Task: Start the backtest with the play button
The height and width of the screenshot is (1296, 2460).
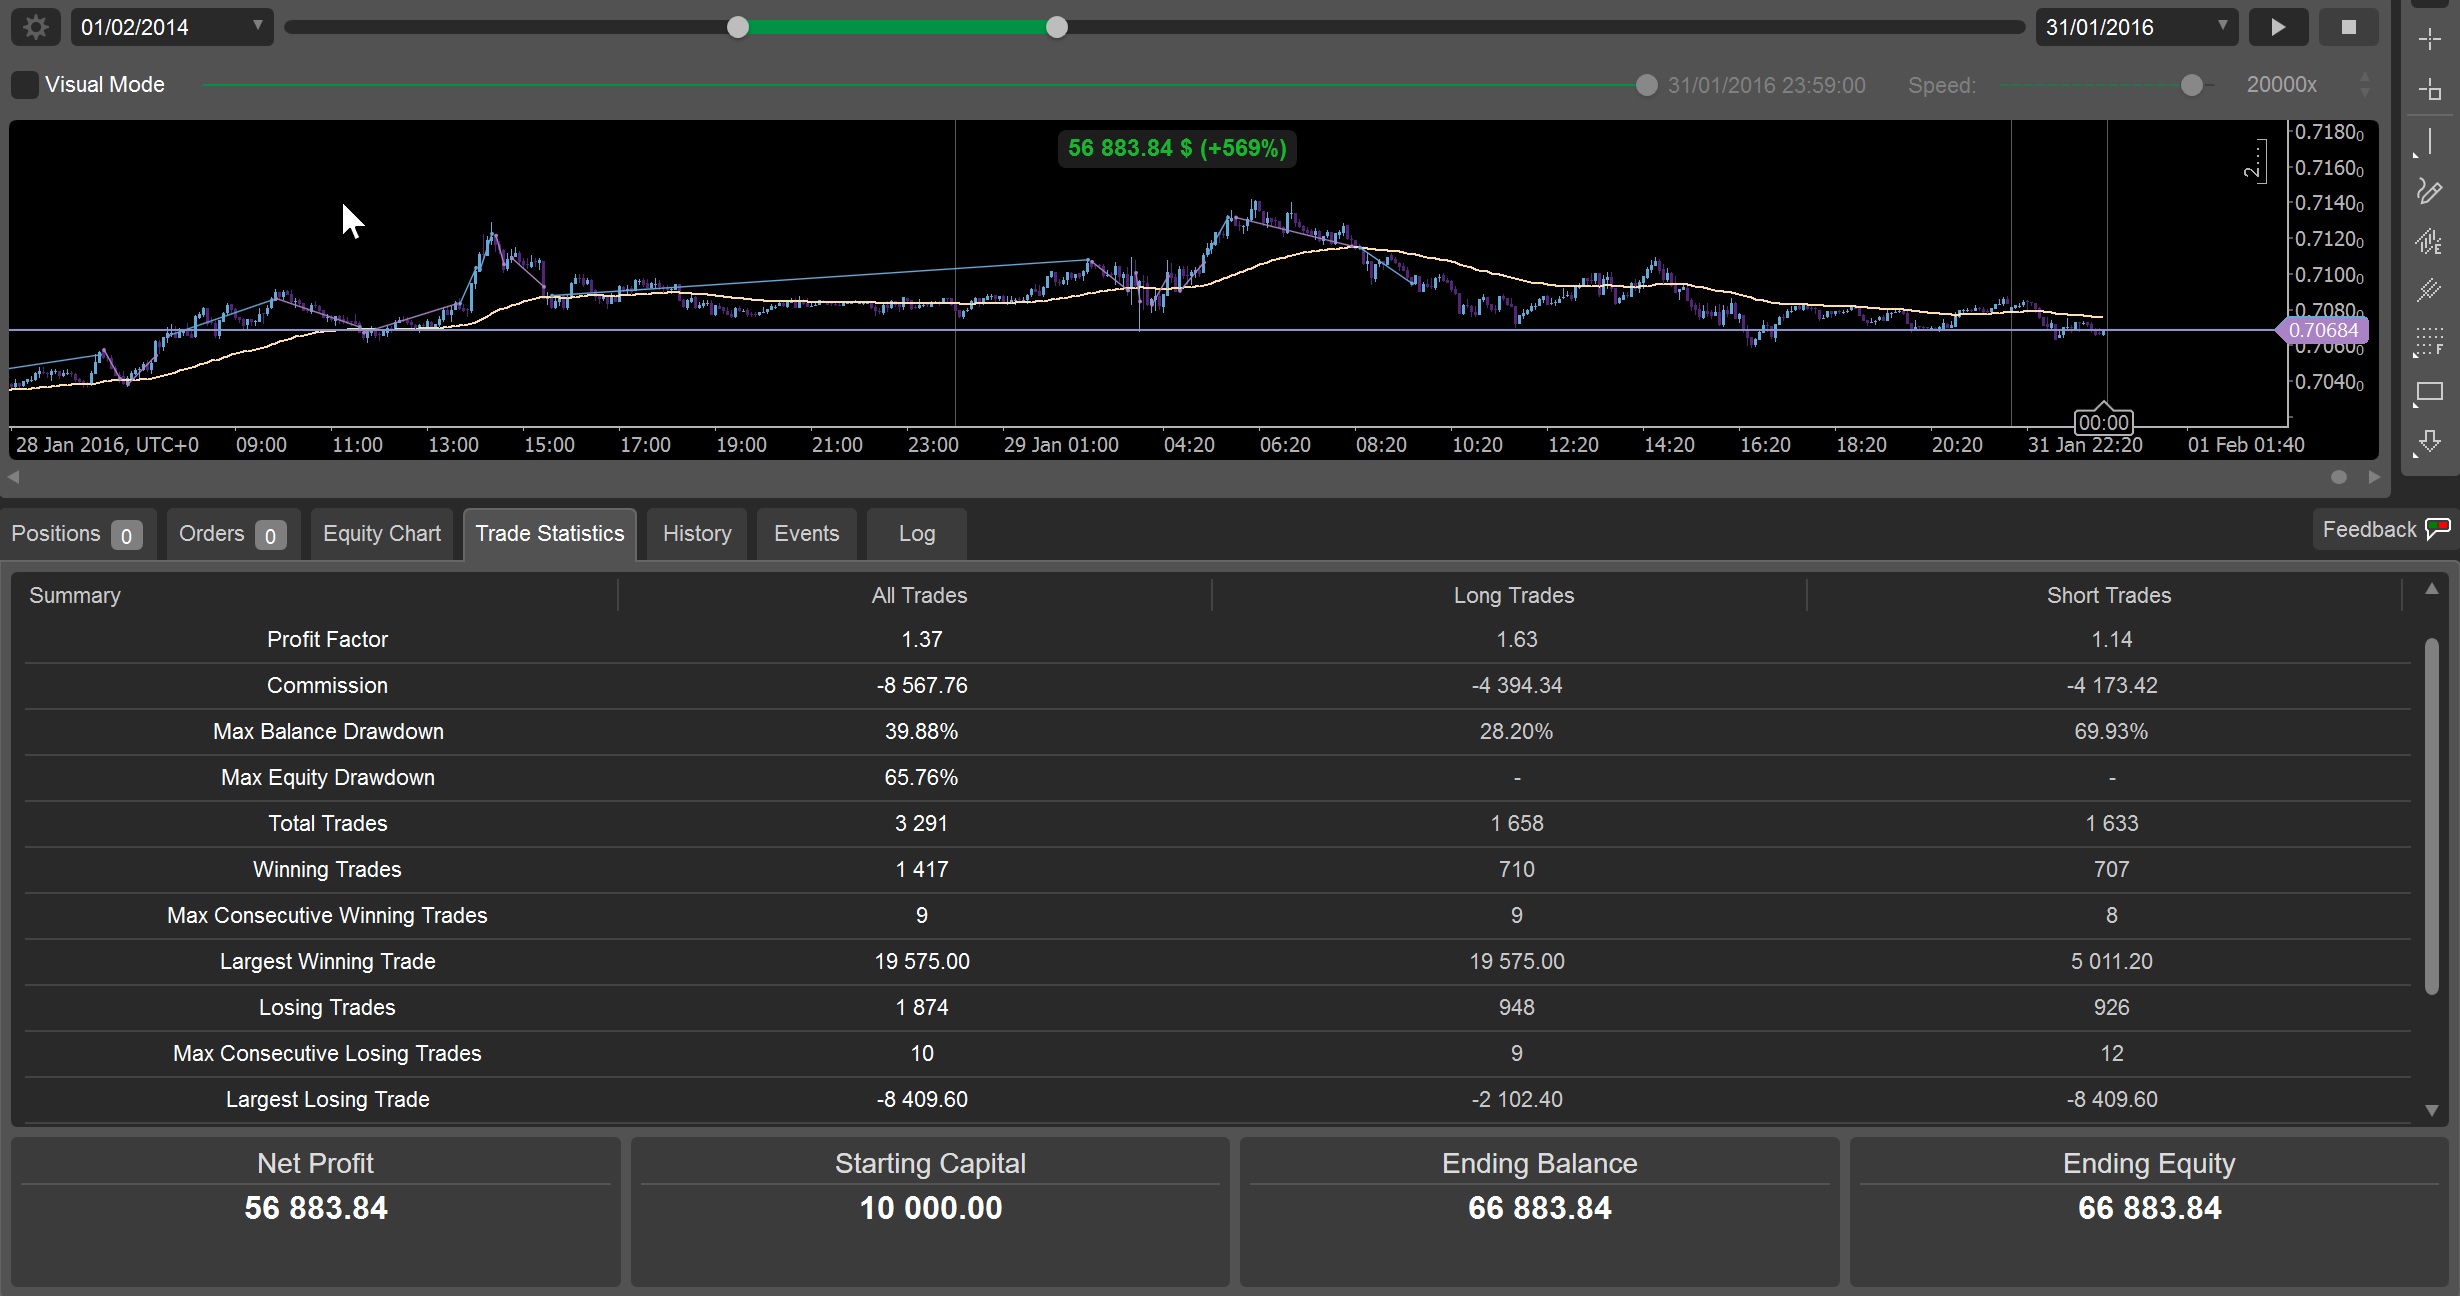Action: 2278,27
